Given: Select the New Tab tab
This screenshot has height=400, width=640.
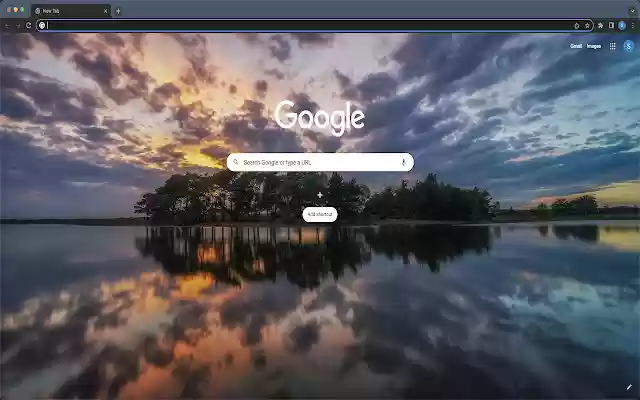Looking at the screenshot, I should point(71,11).
